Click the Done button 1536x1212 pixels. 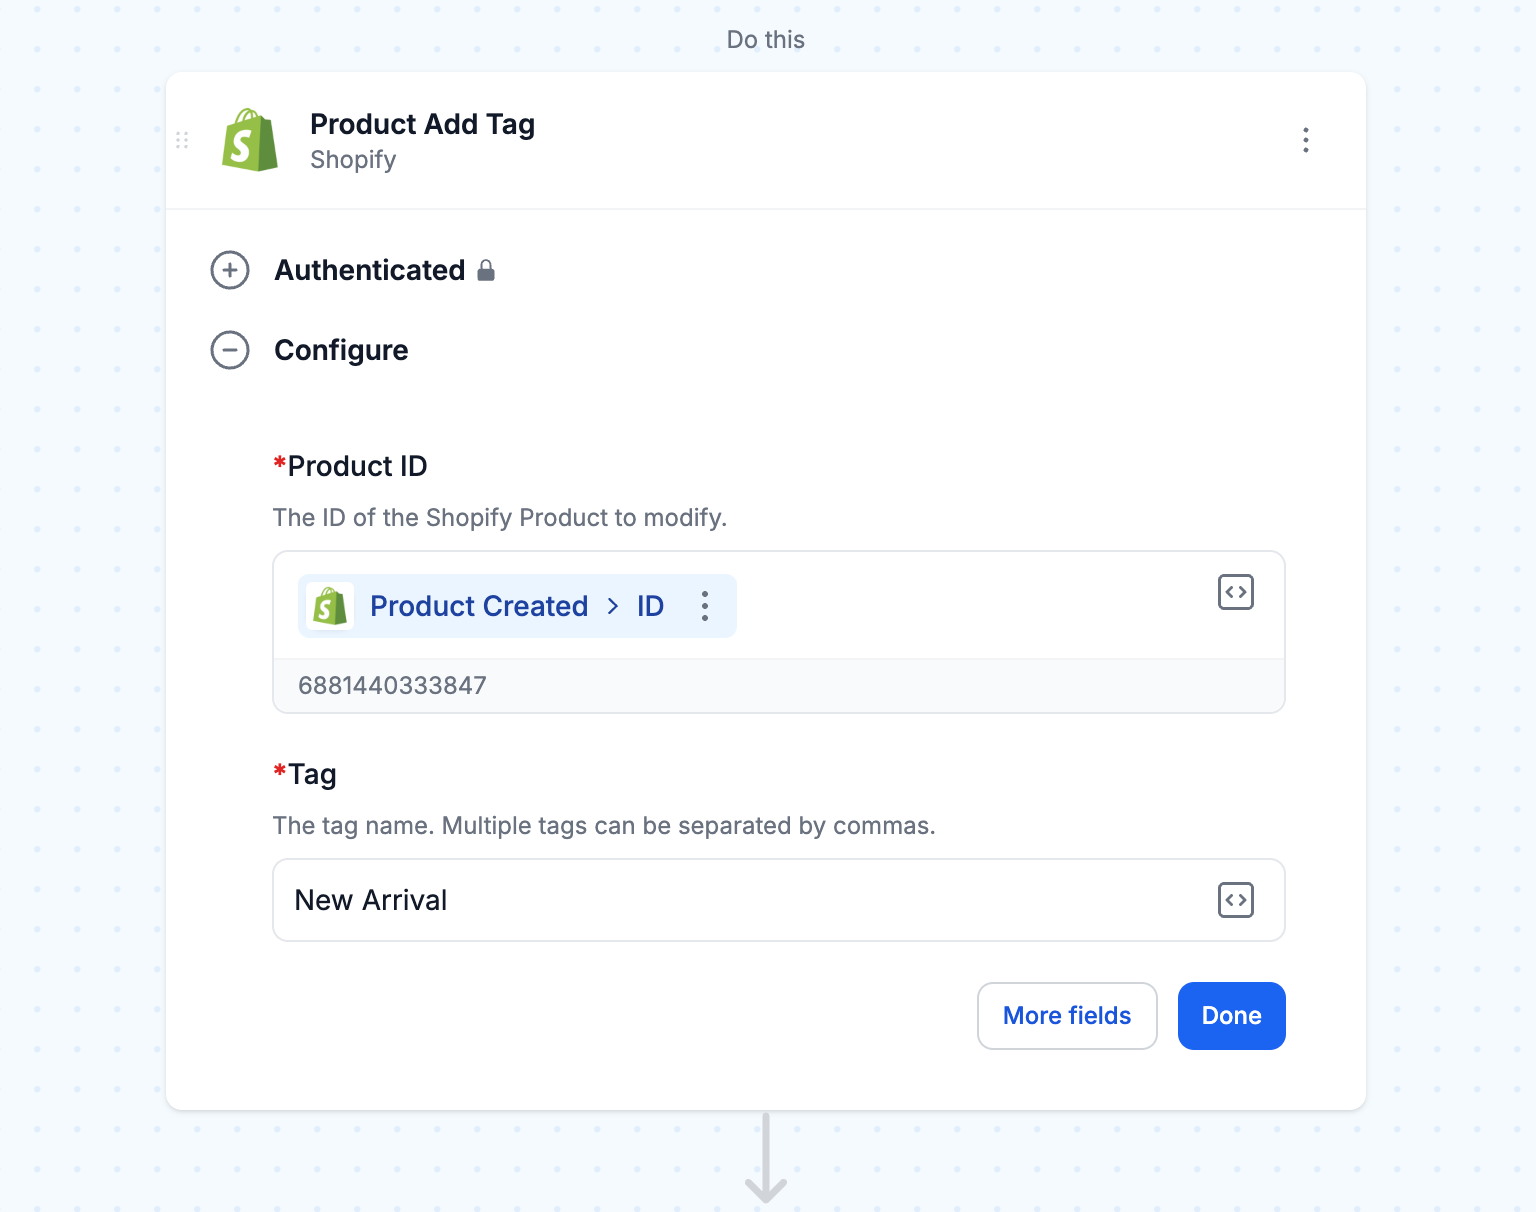click(1231, 1016)
